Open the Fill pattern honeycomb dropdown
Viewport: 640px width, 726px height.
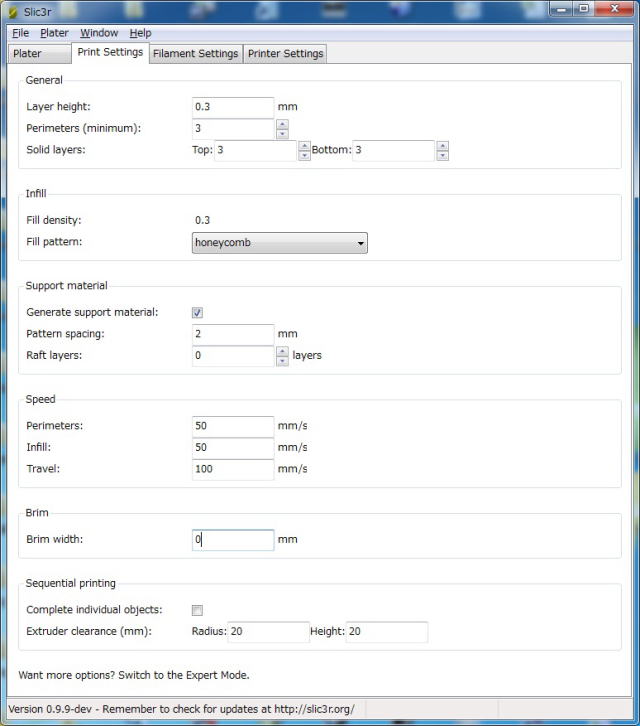280,243
